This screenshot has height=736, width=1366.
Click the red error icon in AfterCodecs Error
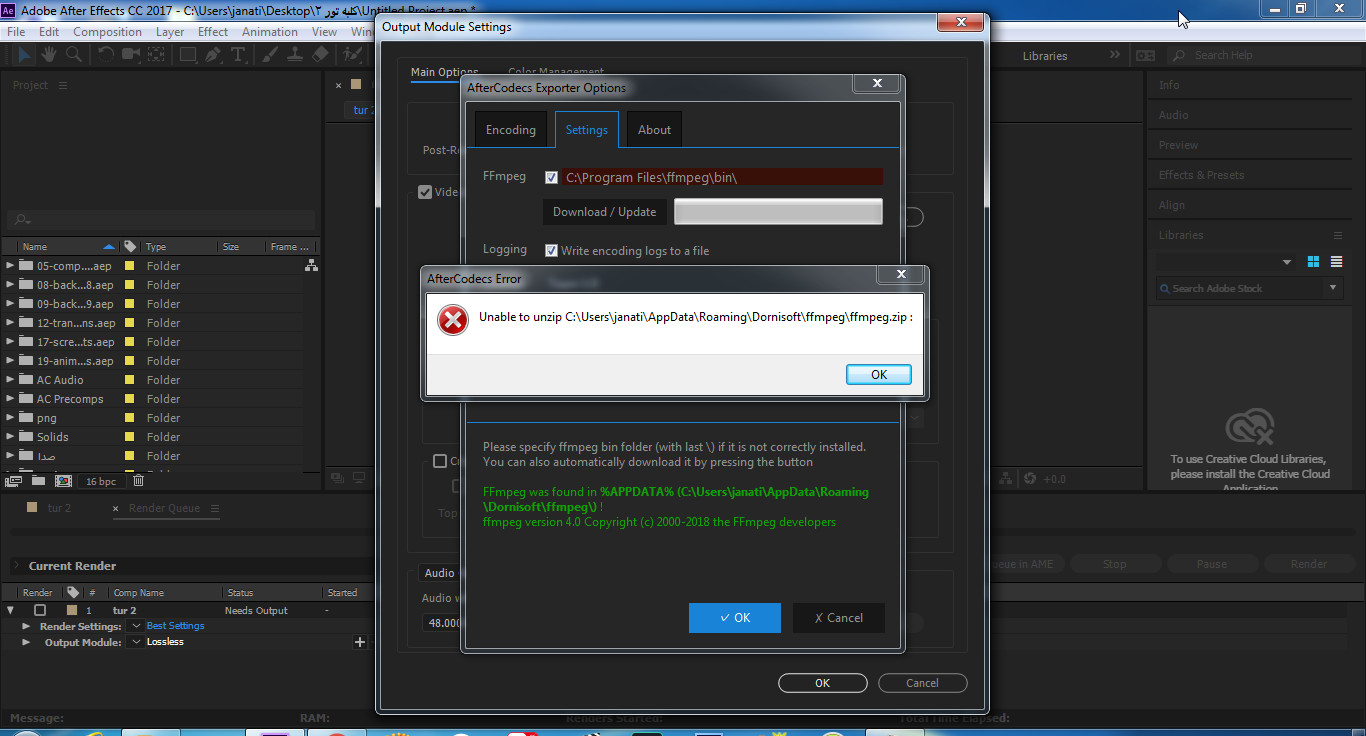[x=453, y=320]
